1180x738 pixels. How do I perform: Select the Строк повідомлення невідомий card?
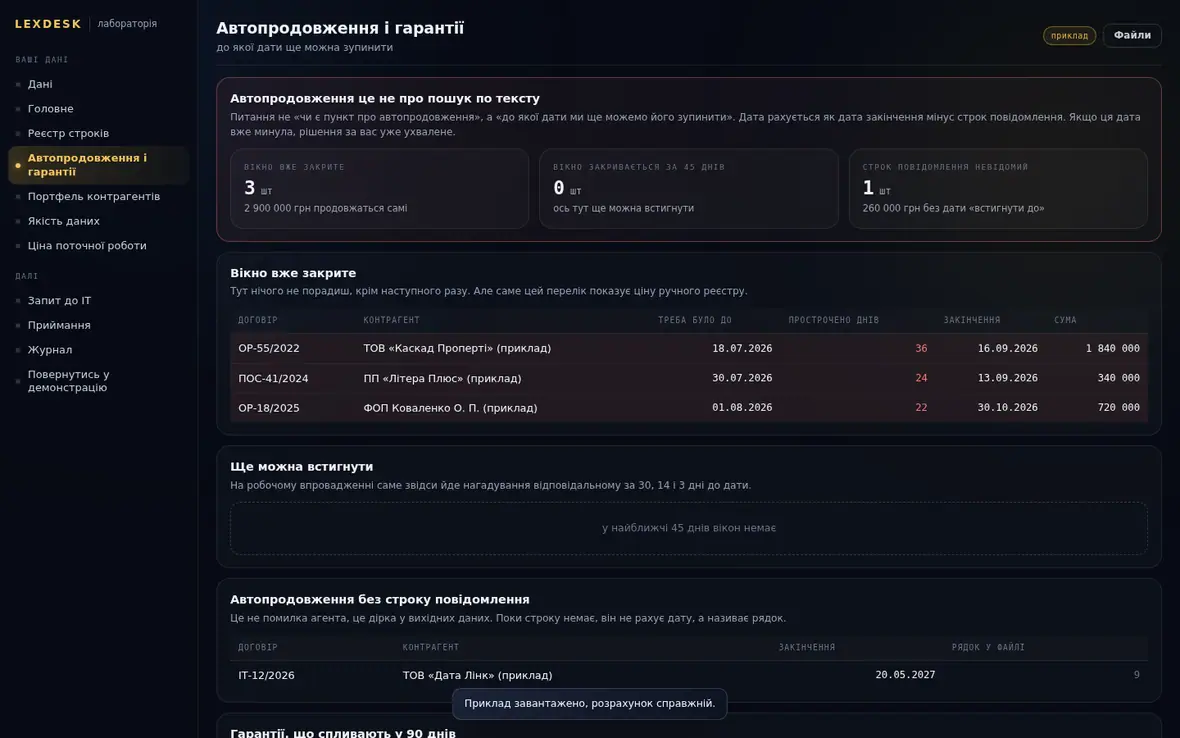[x=998, y=188]
